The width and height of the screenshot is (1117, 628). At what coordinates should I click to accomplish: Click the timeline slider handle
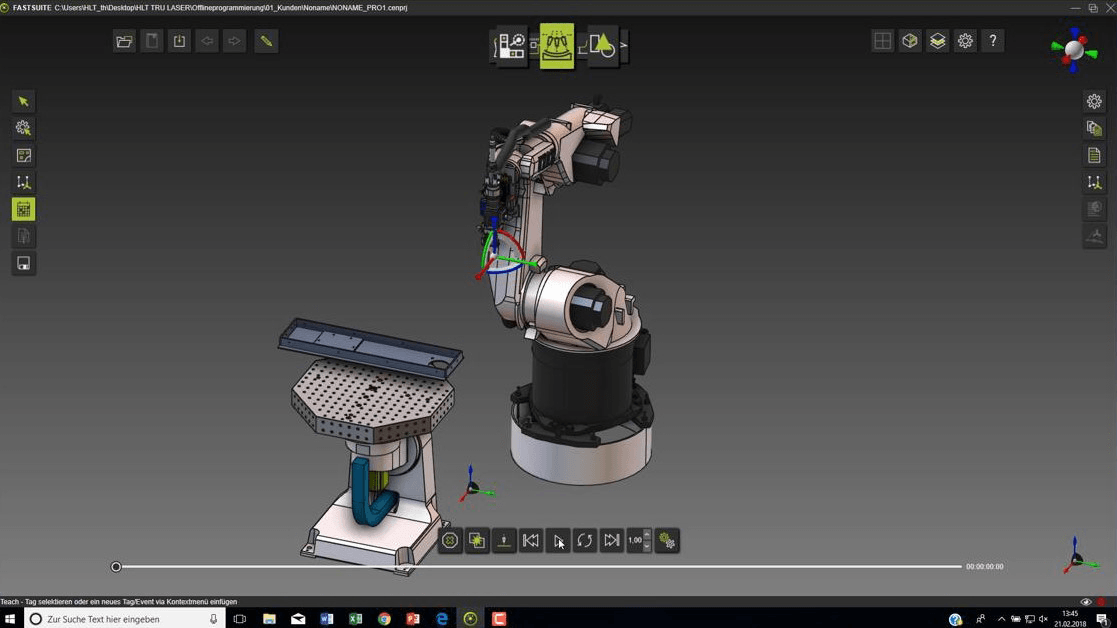(x=116, y=567)
